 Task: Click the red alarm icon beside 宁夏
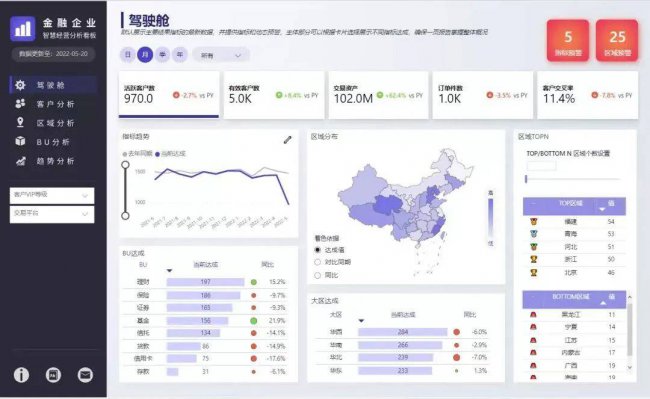(x=533, y=327)
